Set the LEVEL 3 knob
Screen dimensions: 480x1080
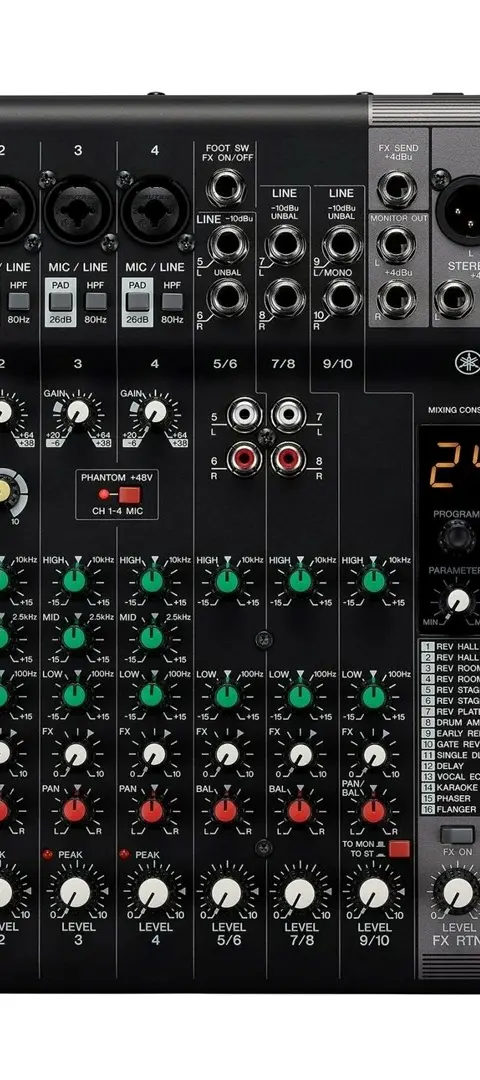75,893
